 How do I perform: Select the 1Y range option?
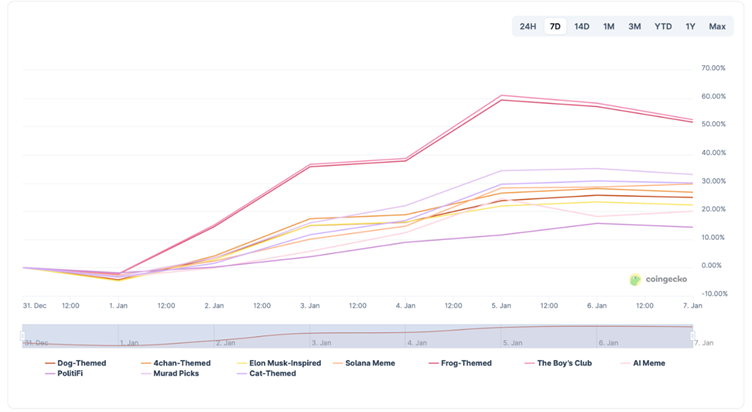[690, 26]
